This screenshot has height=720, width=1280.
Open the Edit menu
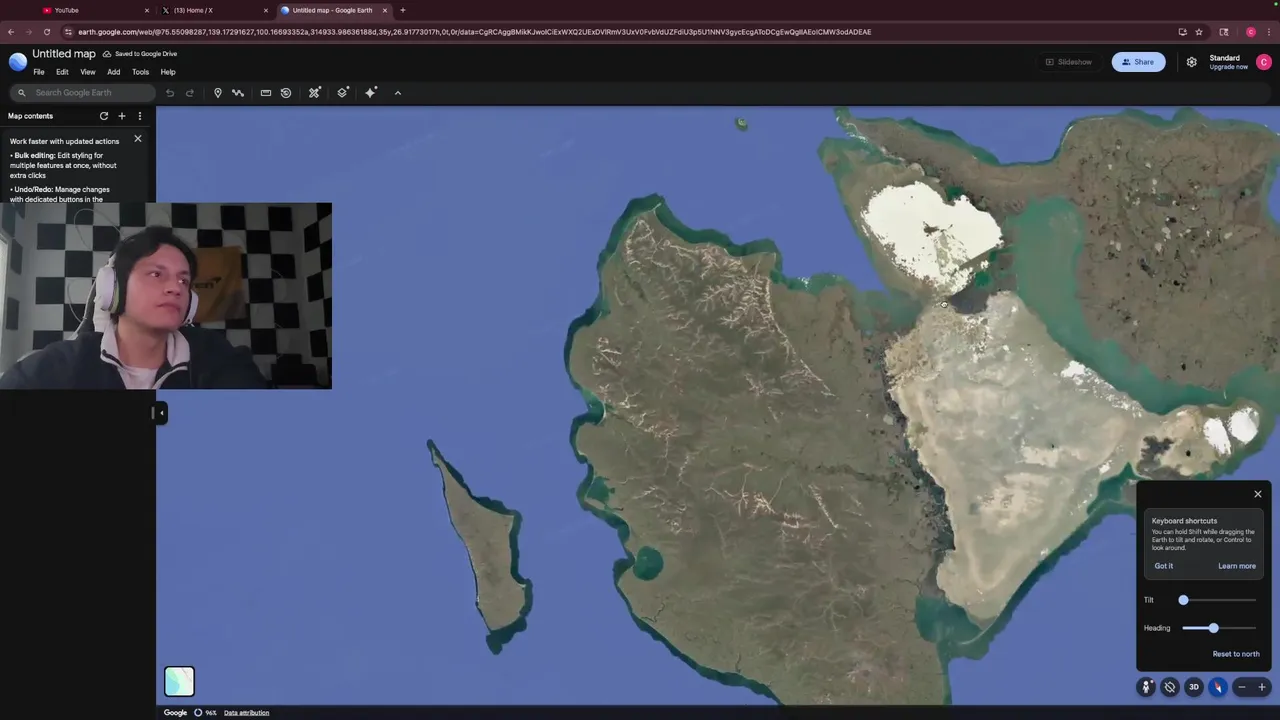pyautogui.click(x=62, y=72)
